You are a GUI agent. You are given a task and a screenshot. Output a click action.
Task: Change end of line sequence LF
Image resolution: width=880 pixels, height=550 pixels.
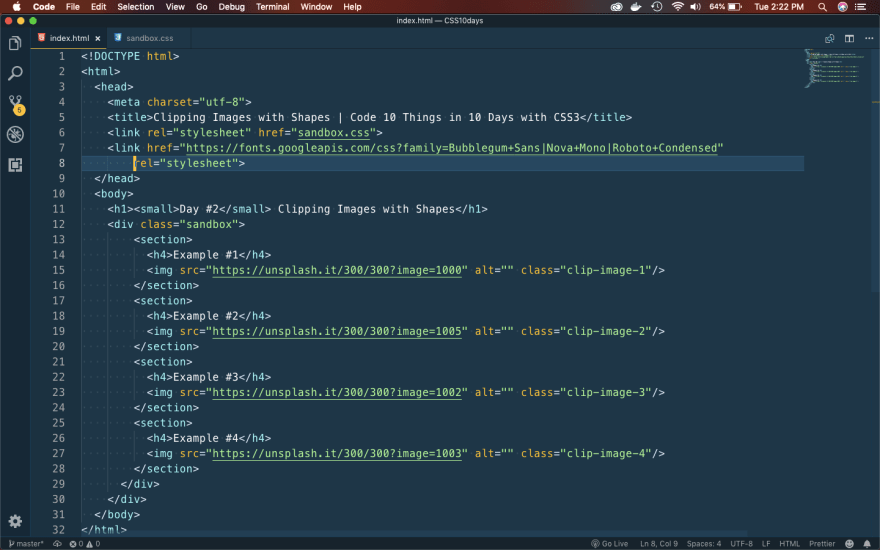pos(766,544)
